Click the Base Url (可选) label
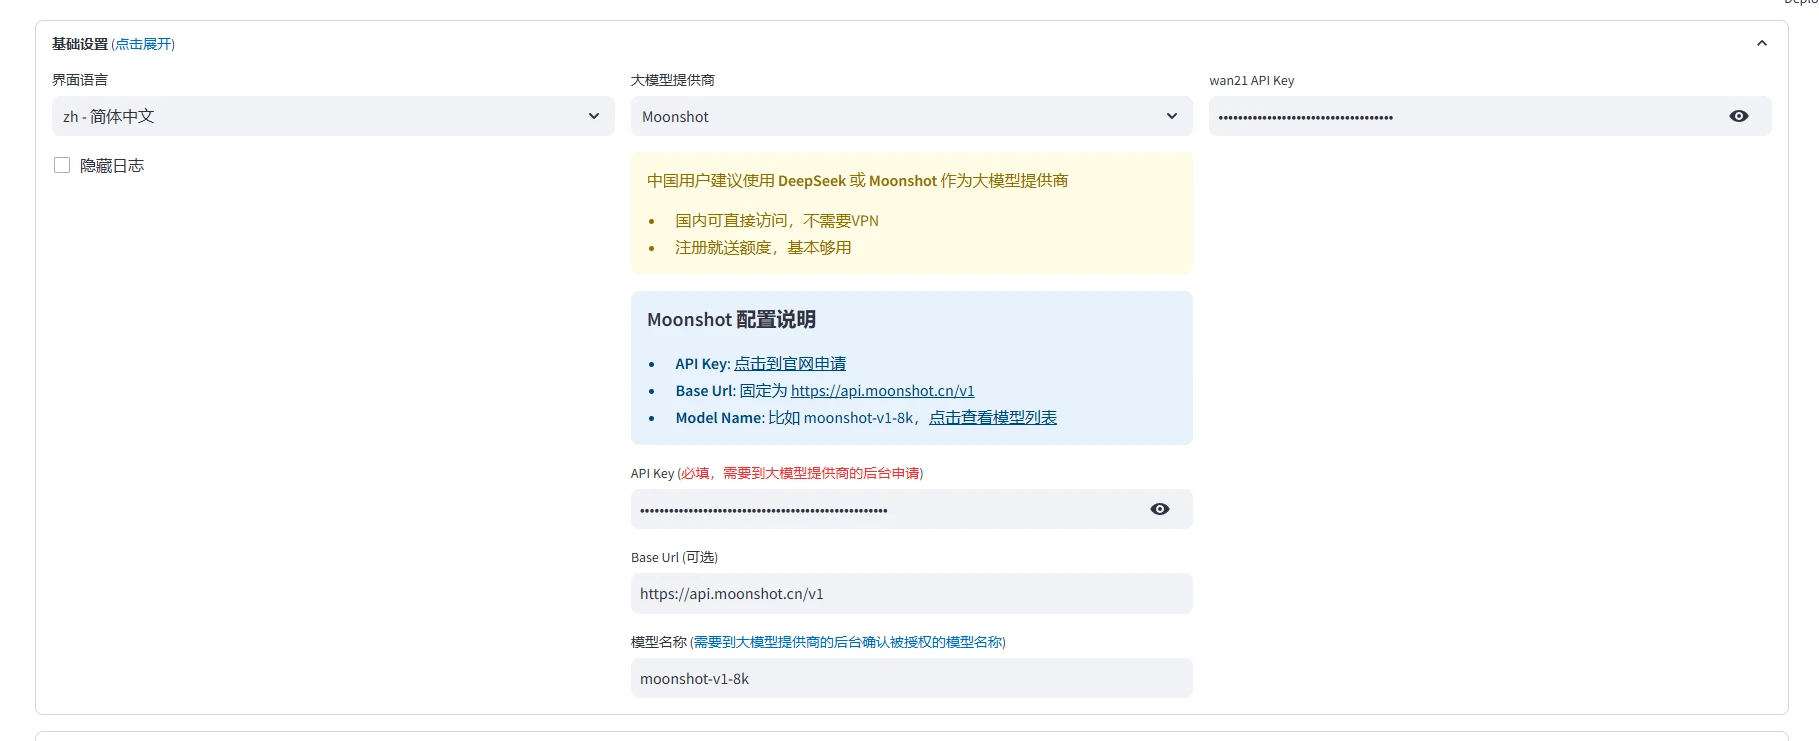Viewport: 1819px width, 741px height. tap(674, 557)
